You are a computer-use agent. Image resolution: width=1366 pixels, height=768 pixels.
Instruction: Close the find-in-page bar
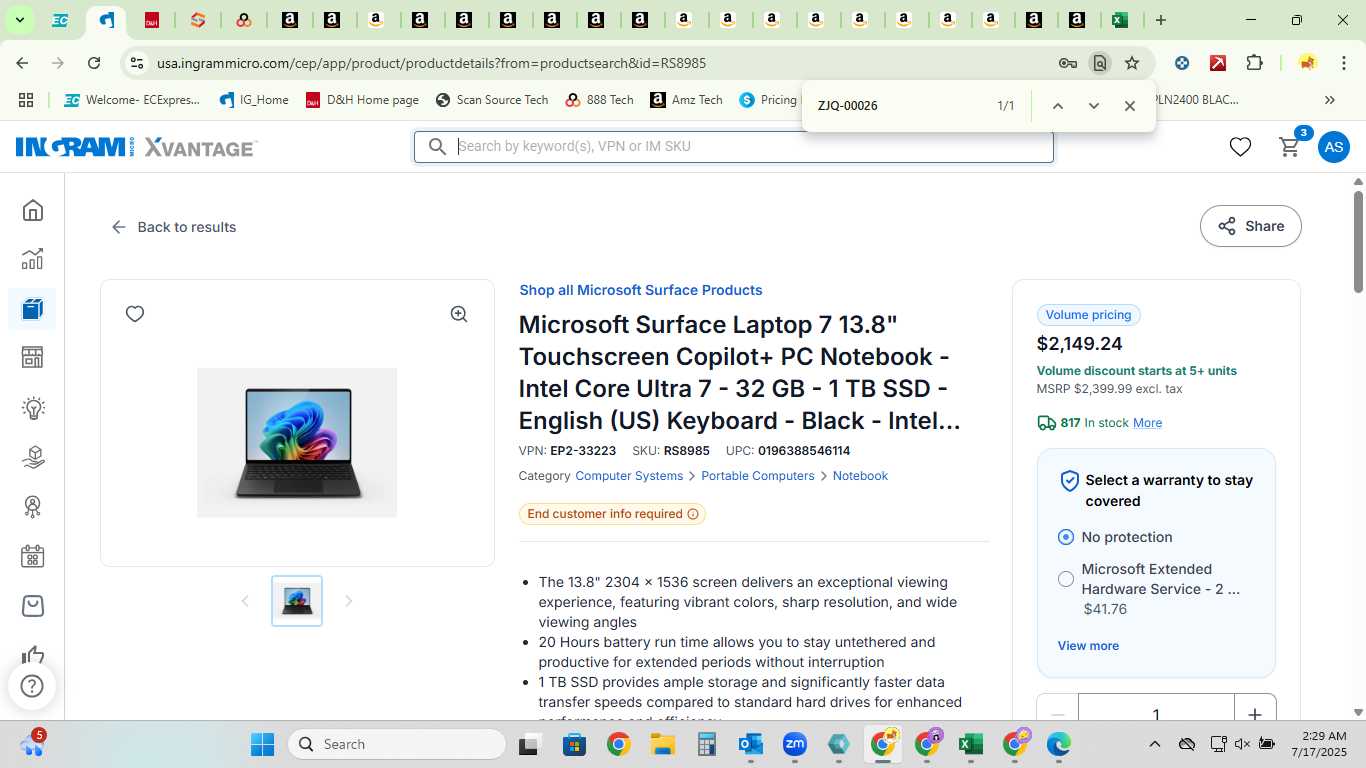pyautogui.click(x=1129, y=106)
